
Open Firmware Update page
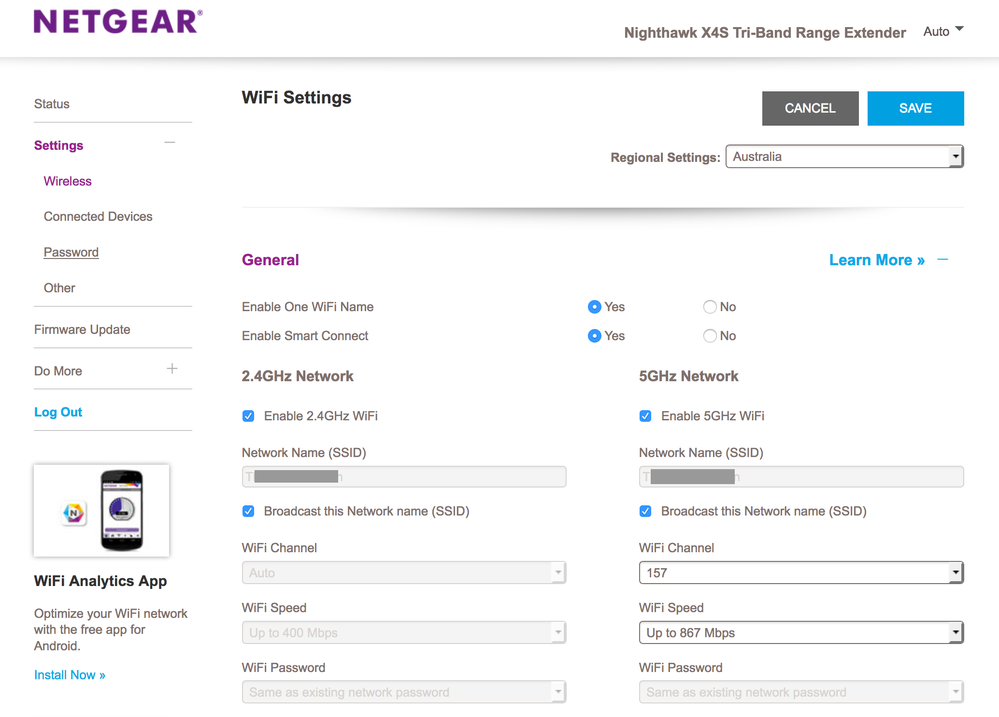(82, 330)
